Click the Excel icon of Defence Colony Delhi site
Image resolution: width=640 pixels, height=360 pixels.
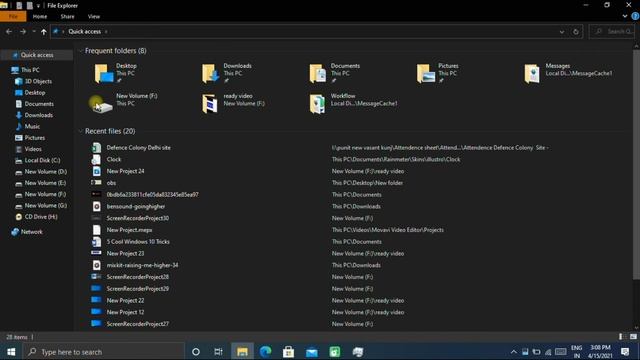pos(96,147)
